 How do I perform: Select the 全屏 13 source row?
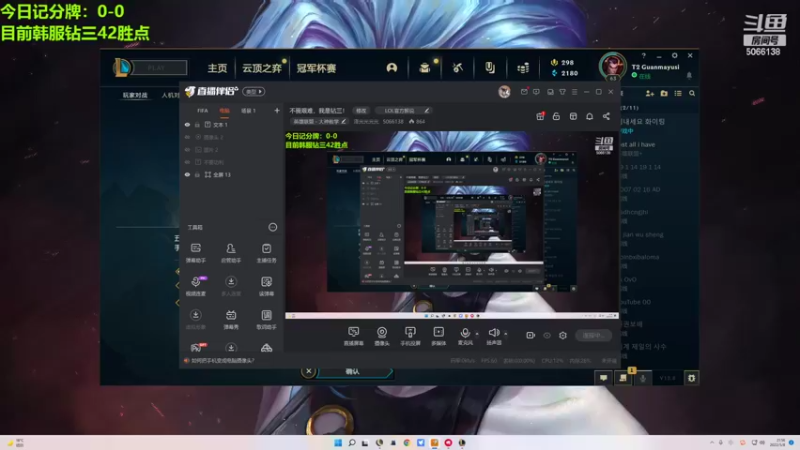[231, 175]
